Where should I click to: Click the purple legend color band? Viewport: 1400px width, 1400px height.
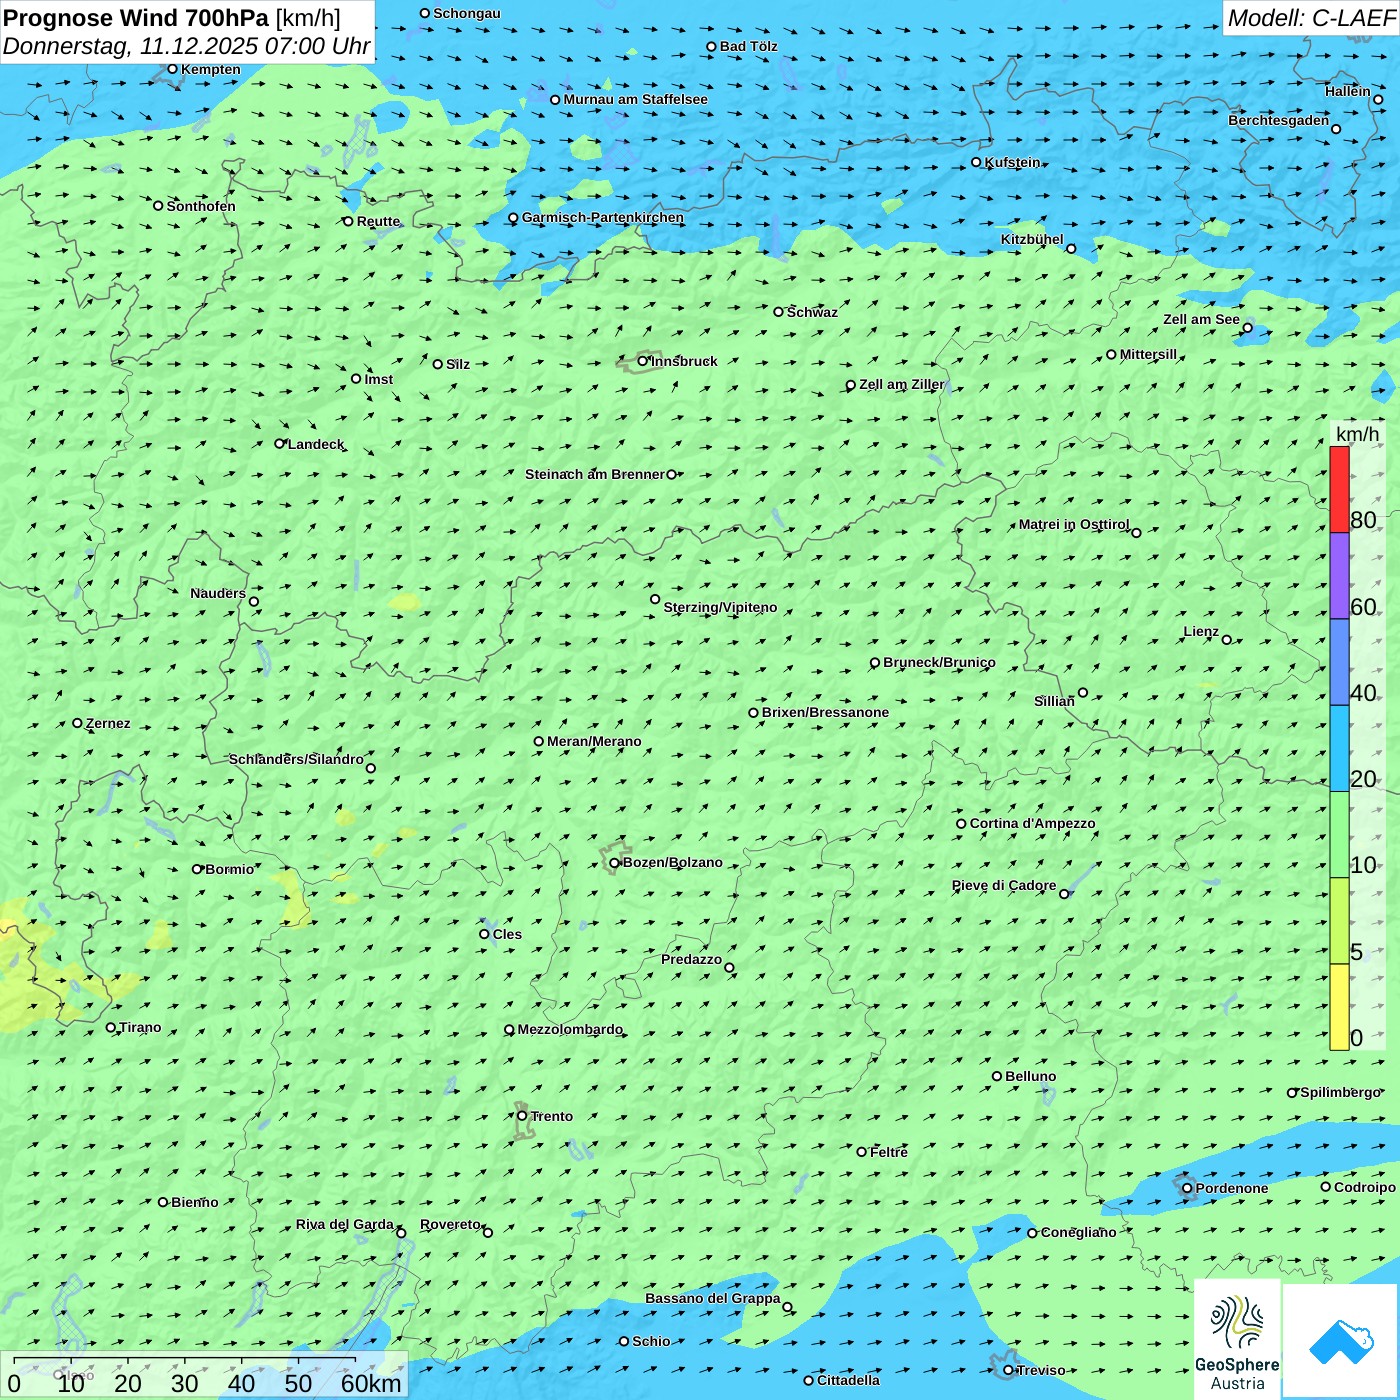click(x=1339, y=575)
